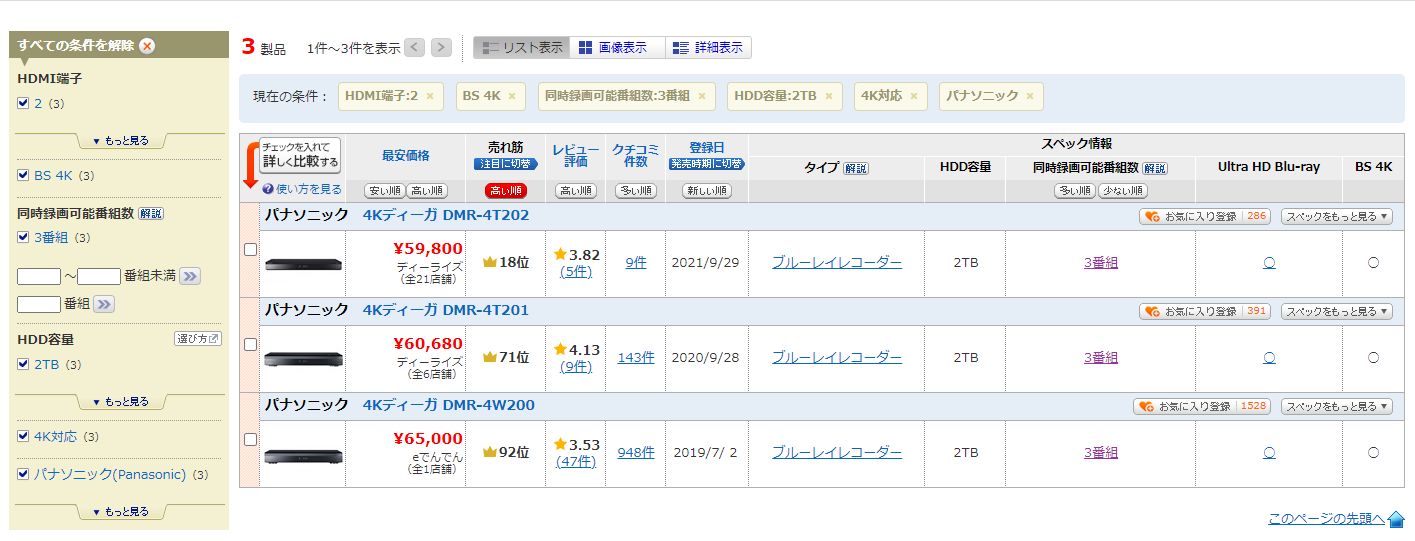This screenshot has height=541, width=1415.
Task: Sort by 安い順 price
Action: tap(384, 191)
